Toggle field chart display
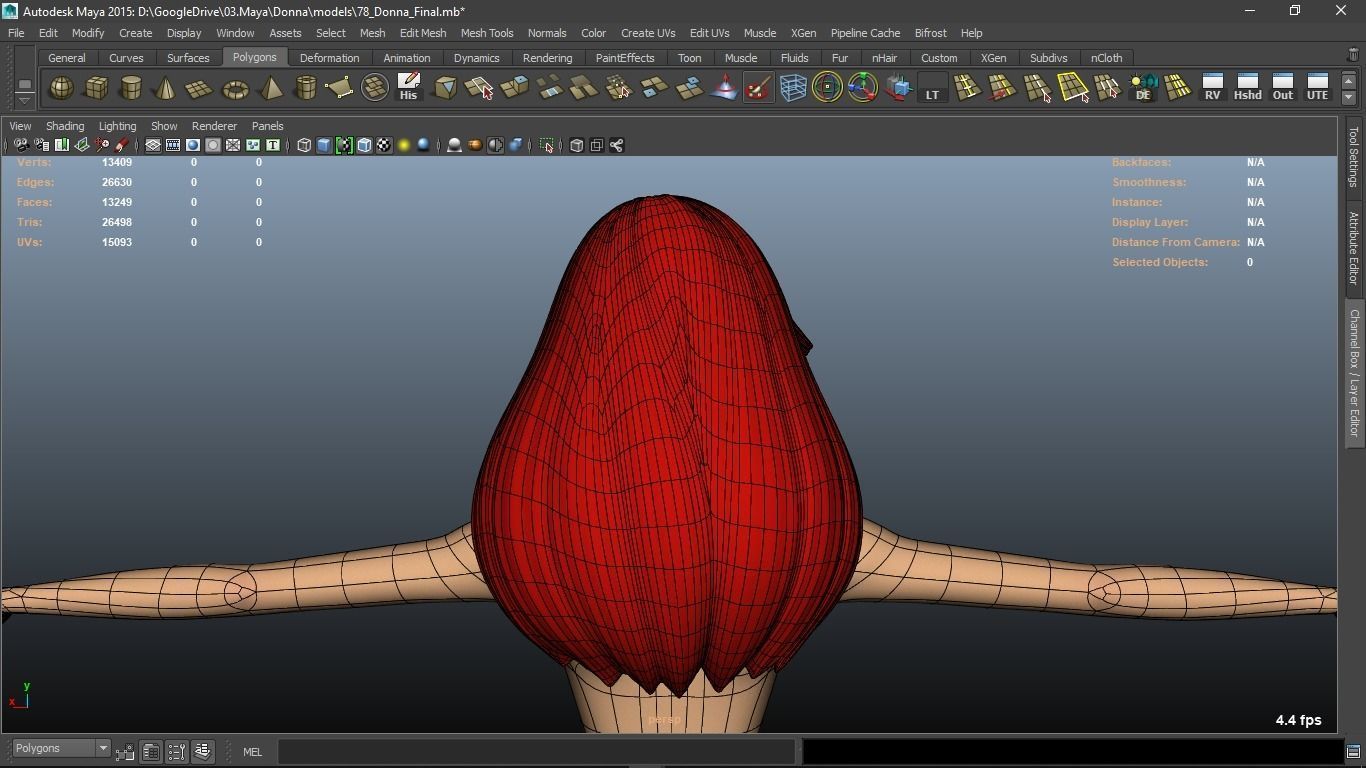Image resolution: width=1366 pixels, height=768 pixels. [233, 145]
